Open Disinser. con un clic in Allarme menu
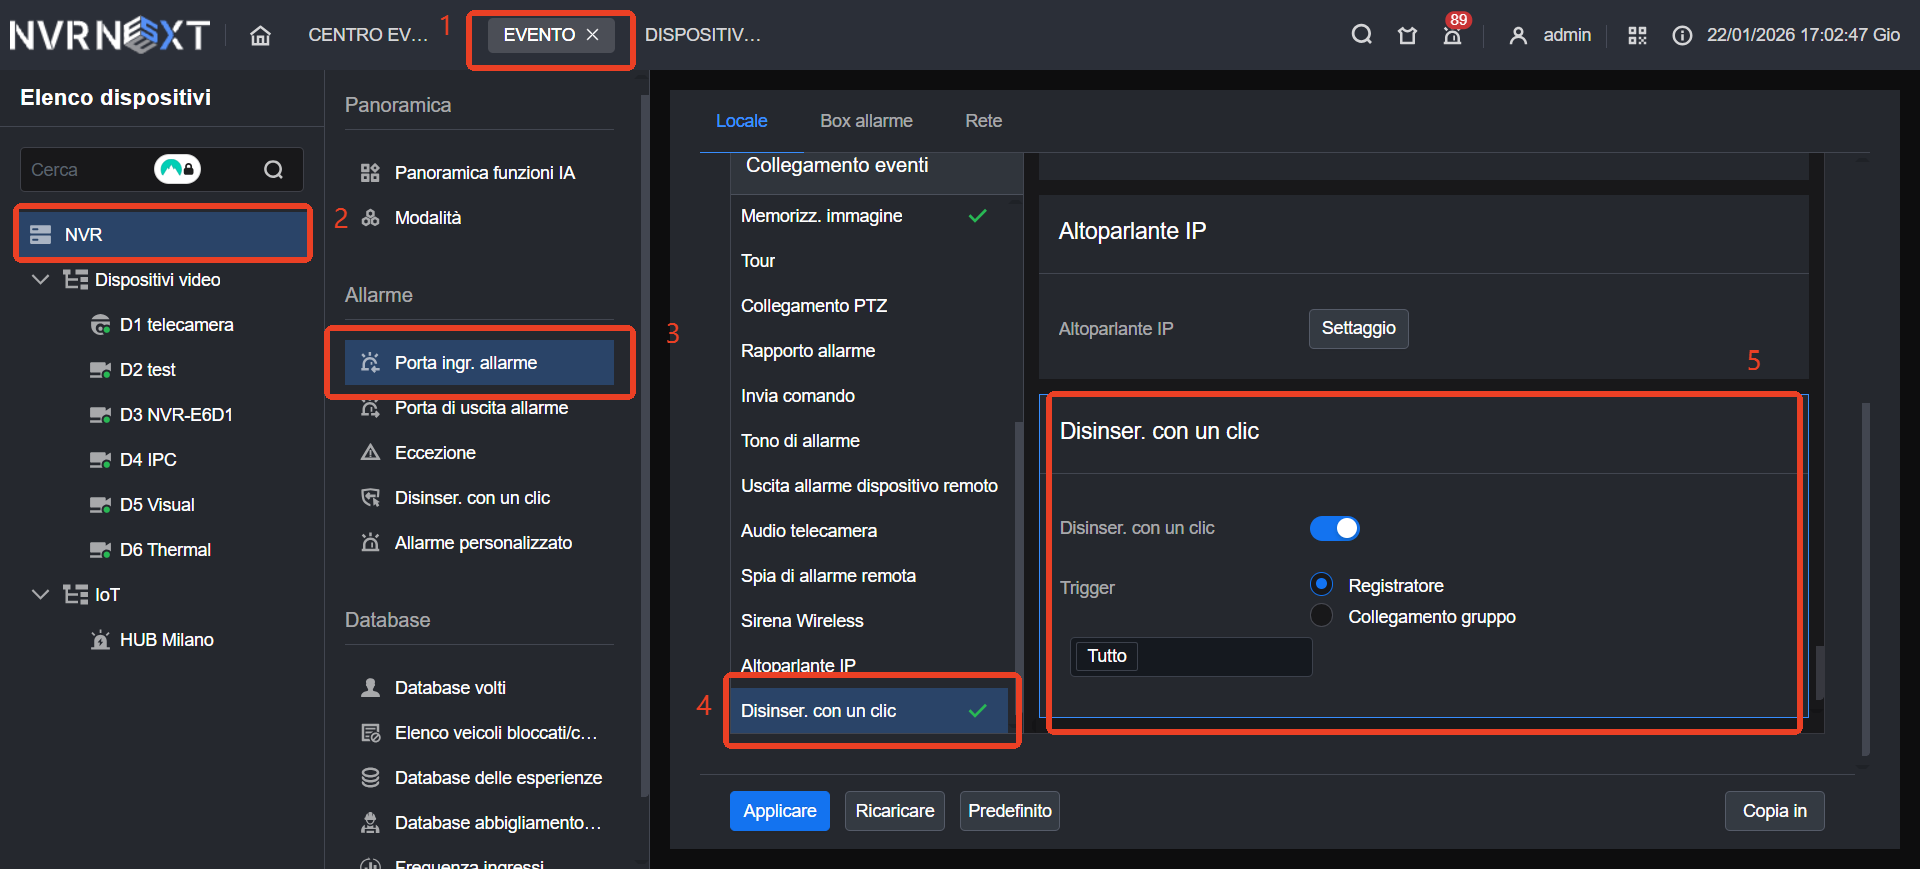The height and width of the screenshot is (869, 1920). coord(479,498)
